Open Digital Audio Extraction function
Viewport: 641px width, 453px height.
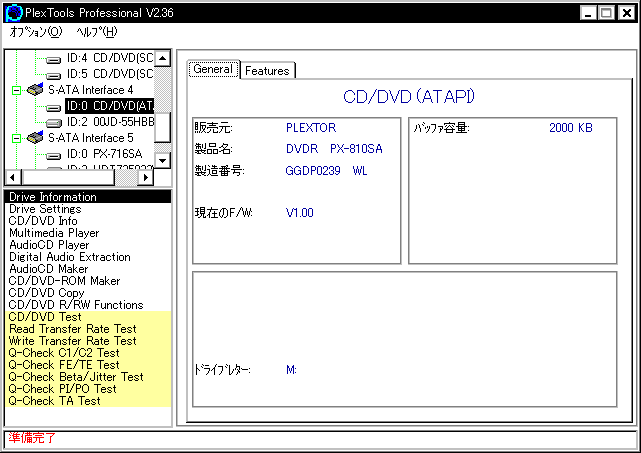[88, 257]
